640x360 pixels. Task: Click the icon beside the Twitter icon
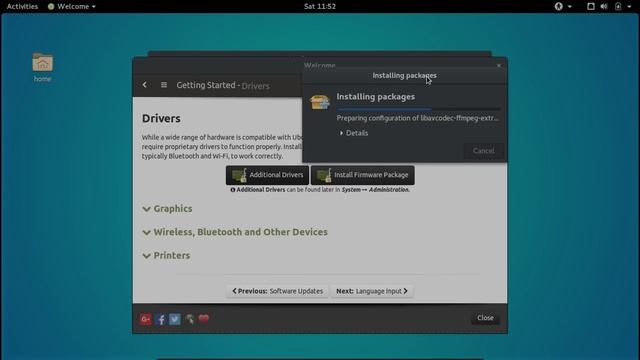(x=189, y=319)
